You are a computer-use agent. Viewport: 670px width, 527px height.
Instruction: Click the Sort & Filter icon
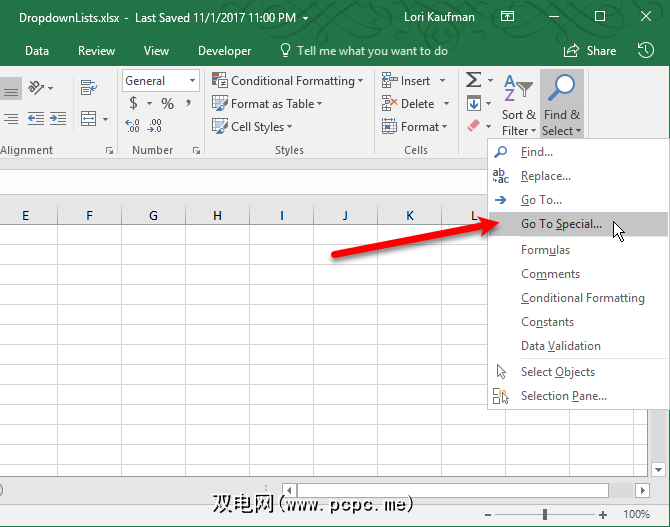518,105
